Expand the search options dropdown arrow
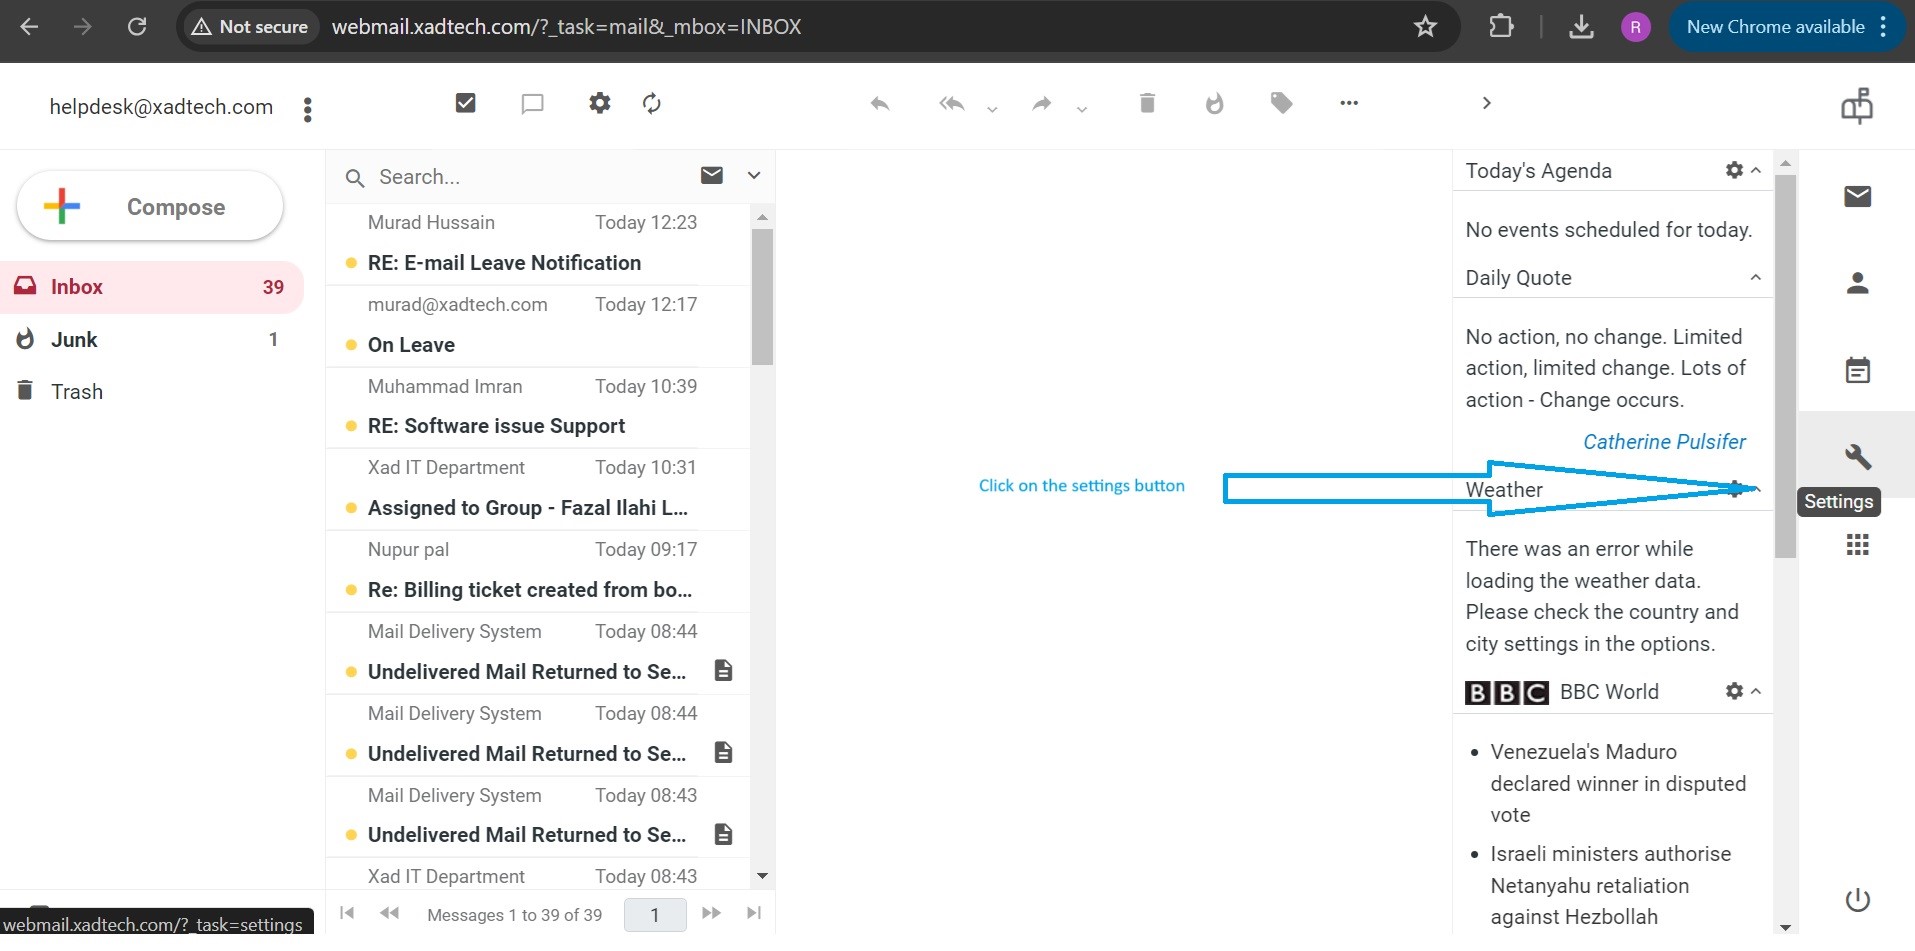This screenshot has height=951, width=1915. (754, 176)
